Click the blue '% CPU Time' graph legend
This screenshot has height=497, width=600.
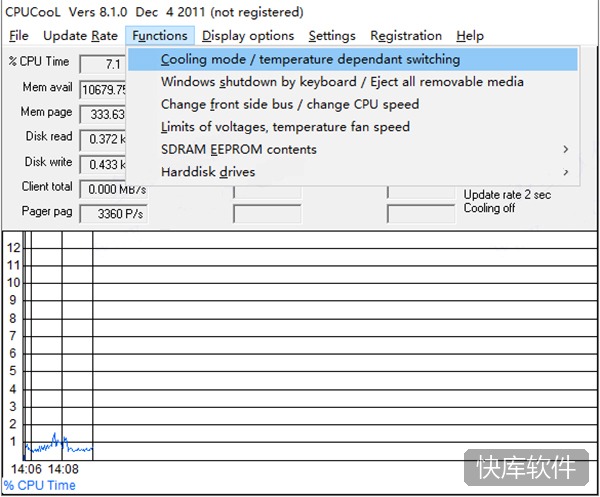pos(40,485)
